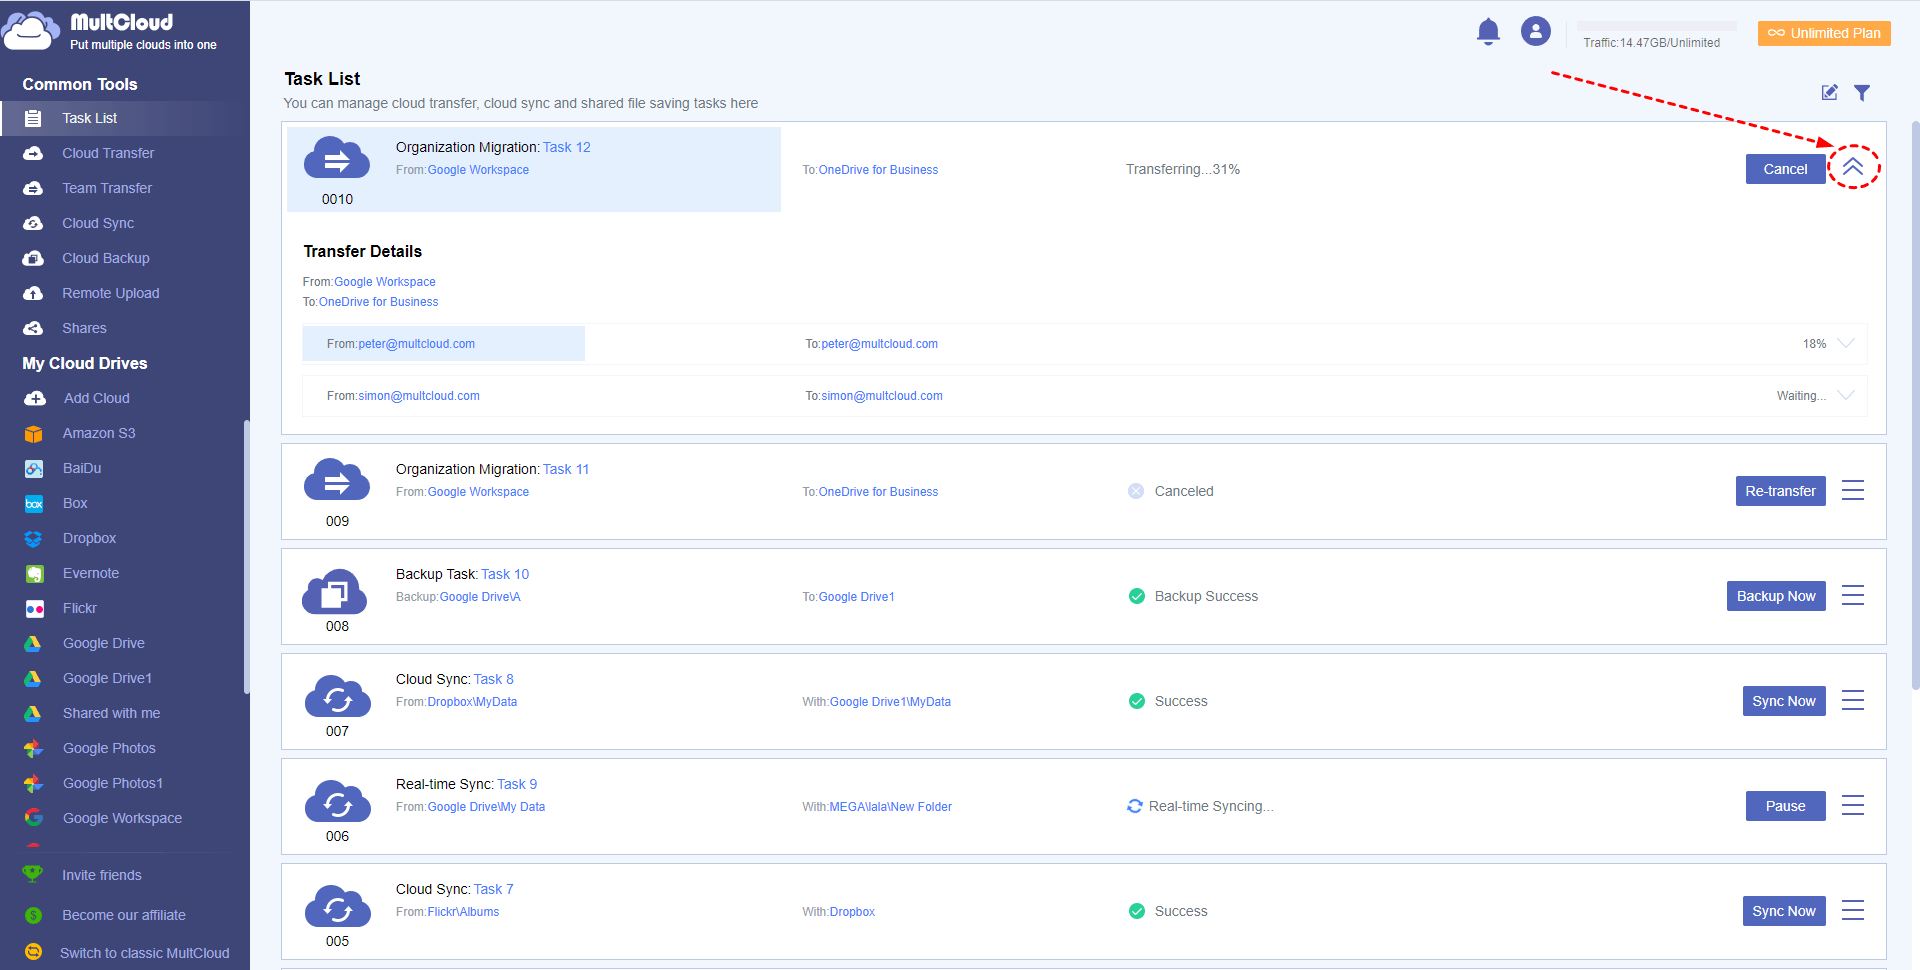Click the edit task list icon
This screenshot has height=970, width=1920.
click(1829, 93)
